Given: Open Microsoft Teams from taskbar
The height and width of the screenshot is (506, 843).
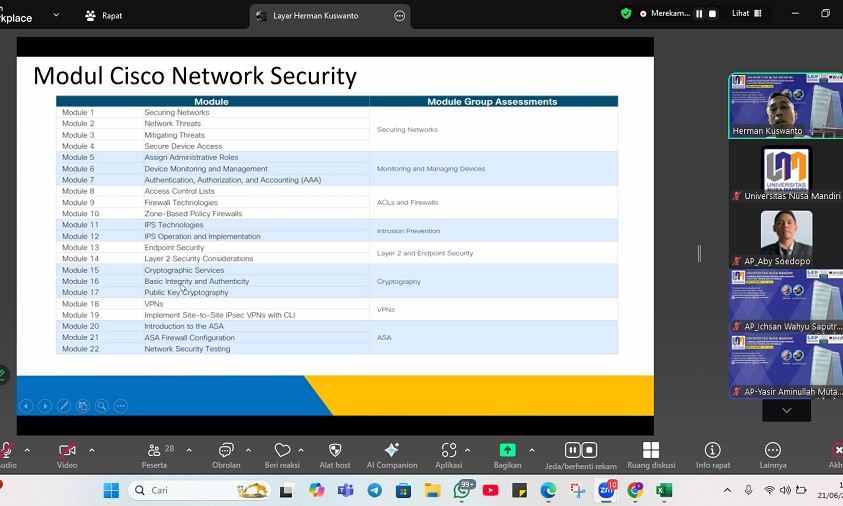Looking at the screenshot, I should [x=345, y=490].
